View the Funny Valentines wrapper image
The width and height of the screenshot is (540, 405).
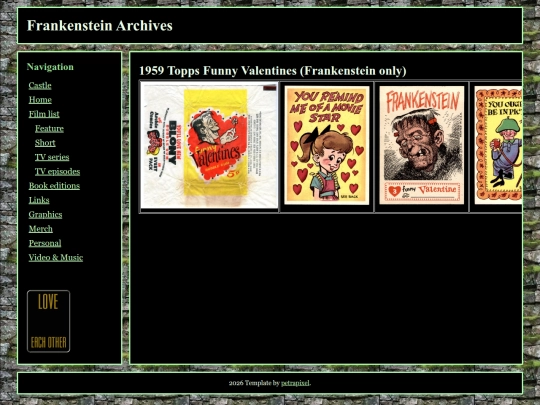click(x=209, y=145)
